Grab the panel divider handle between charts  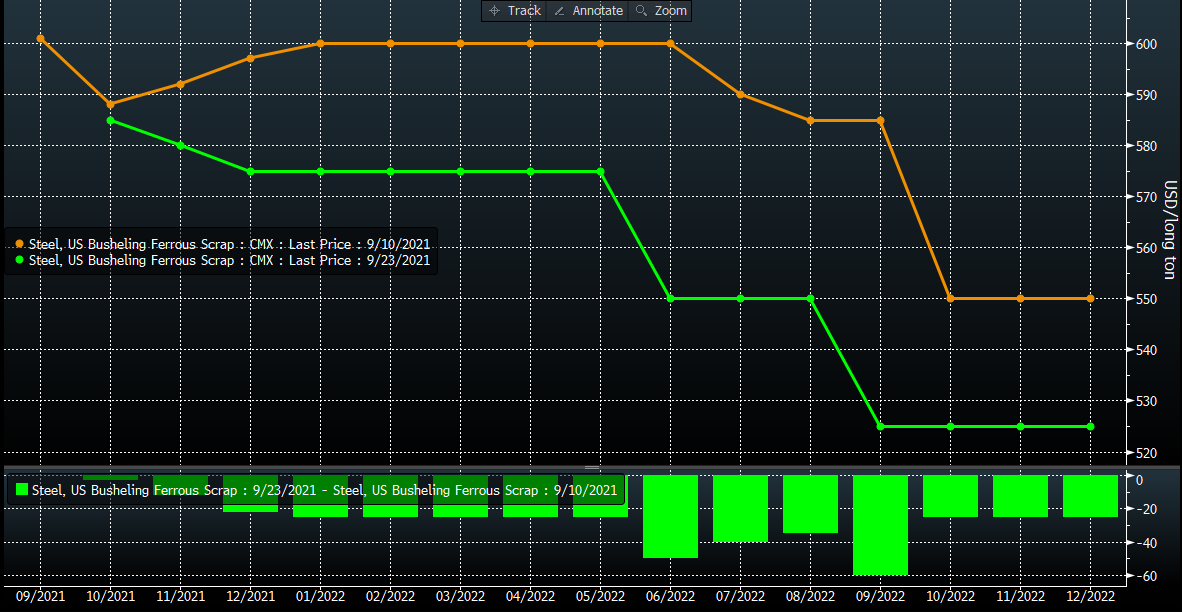pyautogui.click(x=591, y=467)
